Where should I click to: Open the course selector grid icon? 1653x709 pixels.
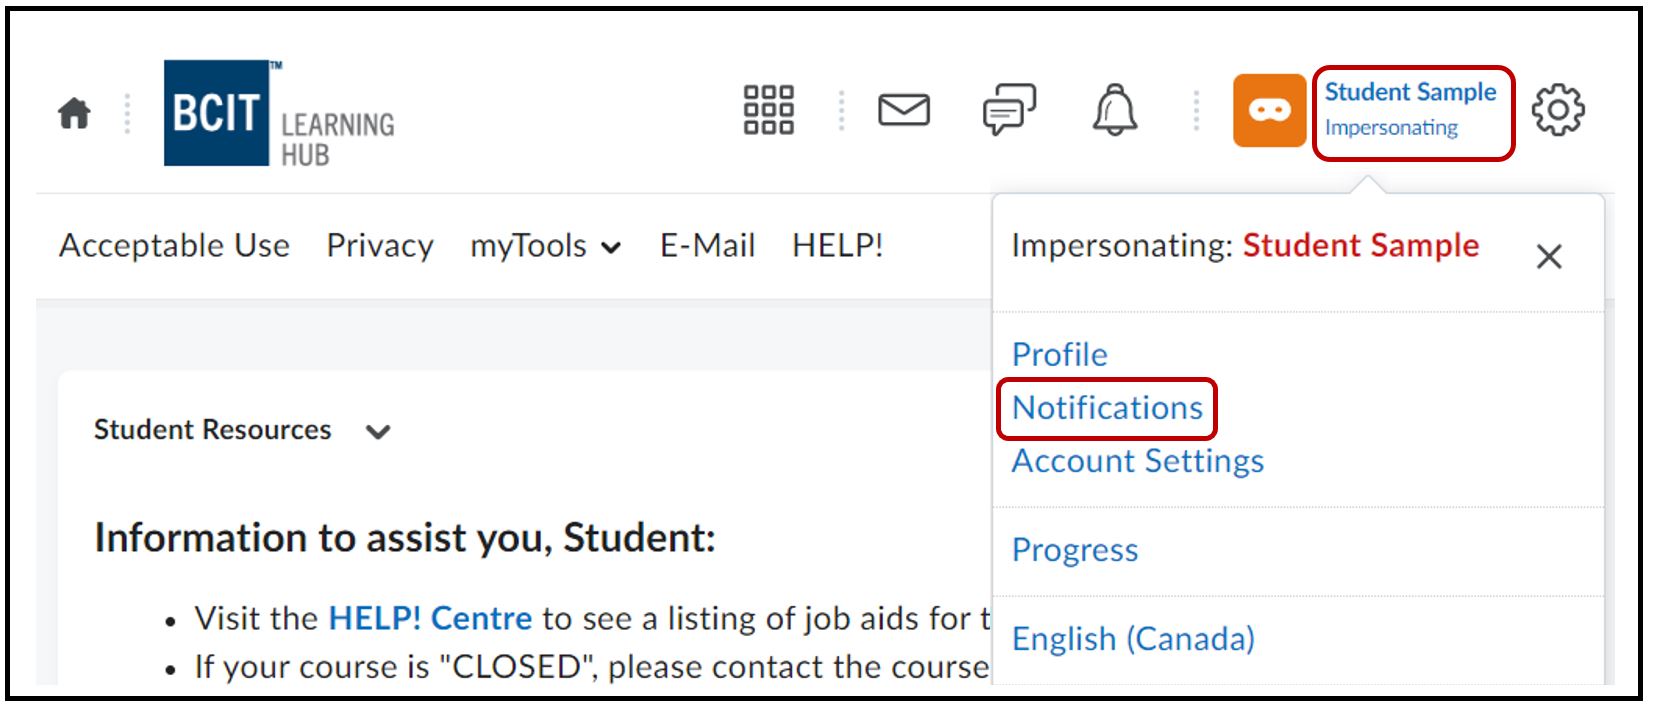tap(768, 110)
